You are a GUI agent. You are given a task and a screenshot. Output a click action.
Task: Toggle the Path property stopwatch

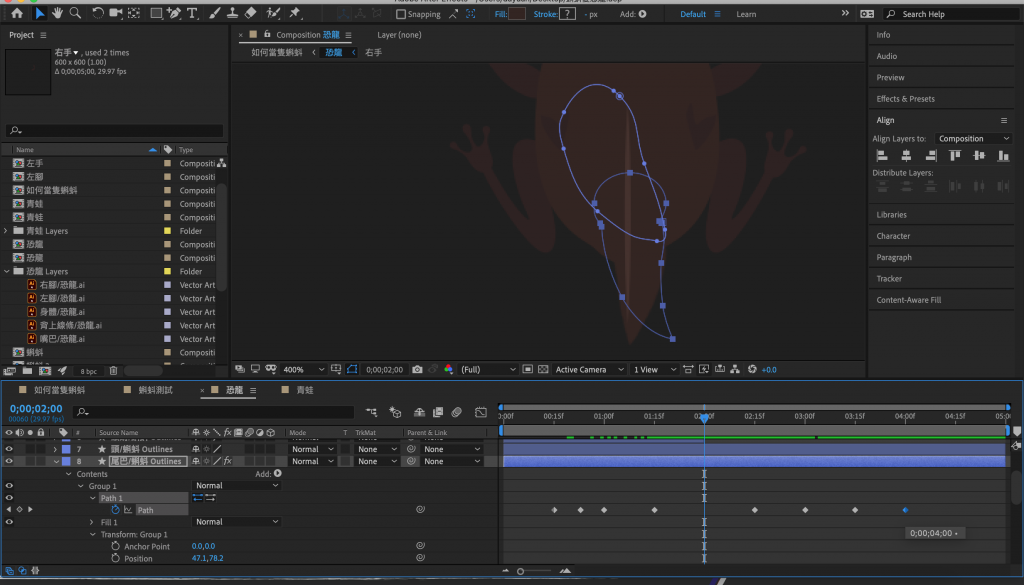[x=116, y=510]
